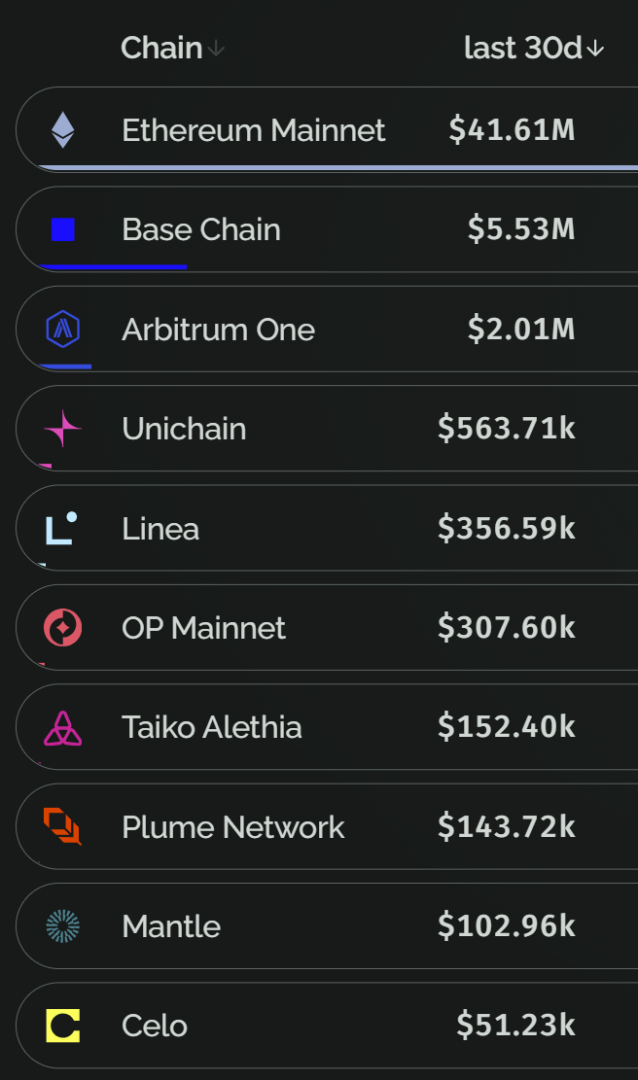Viewport: 638px width, 1080px height.
Task: Select the Mantle sunburst icon
Action: point(63,926)
